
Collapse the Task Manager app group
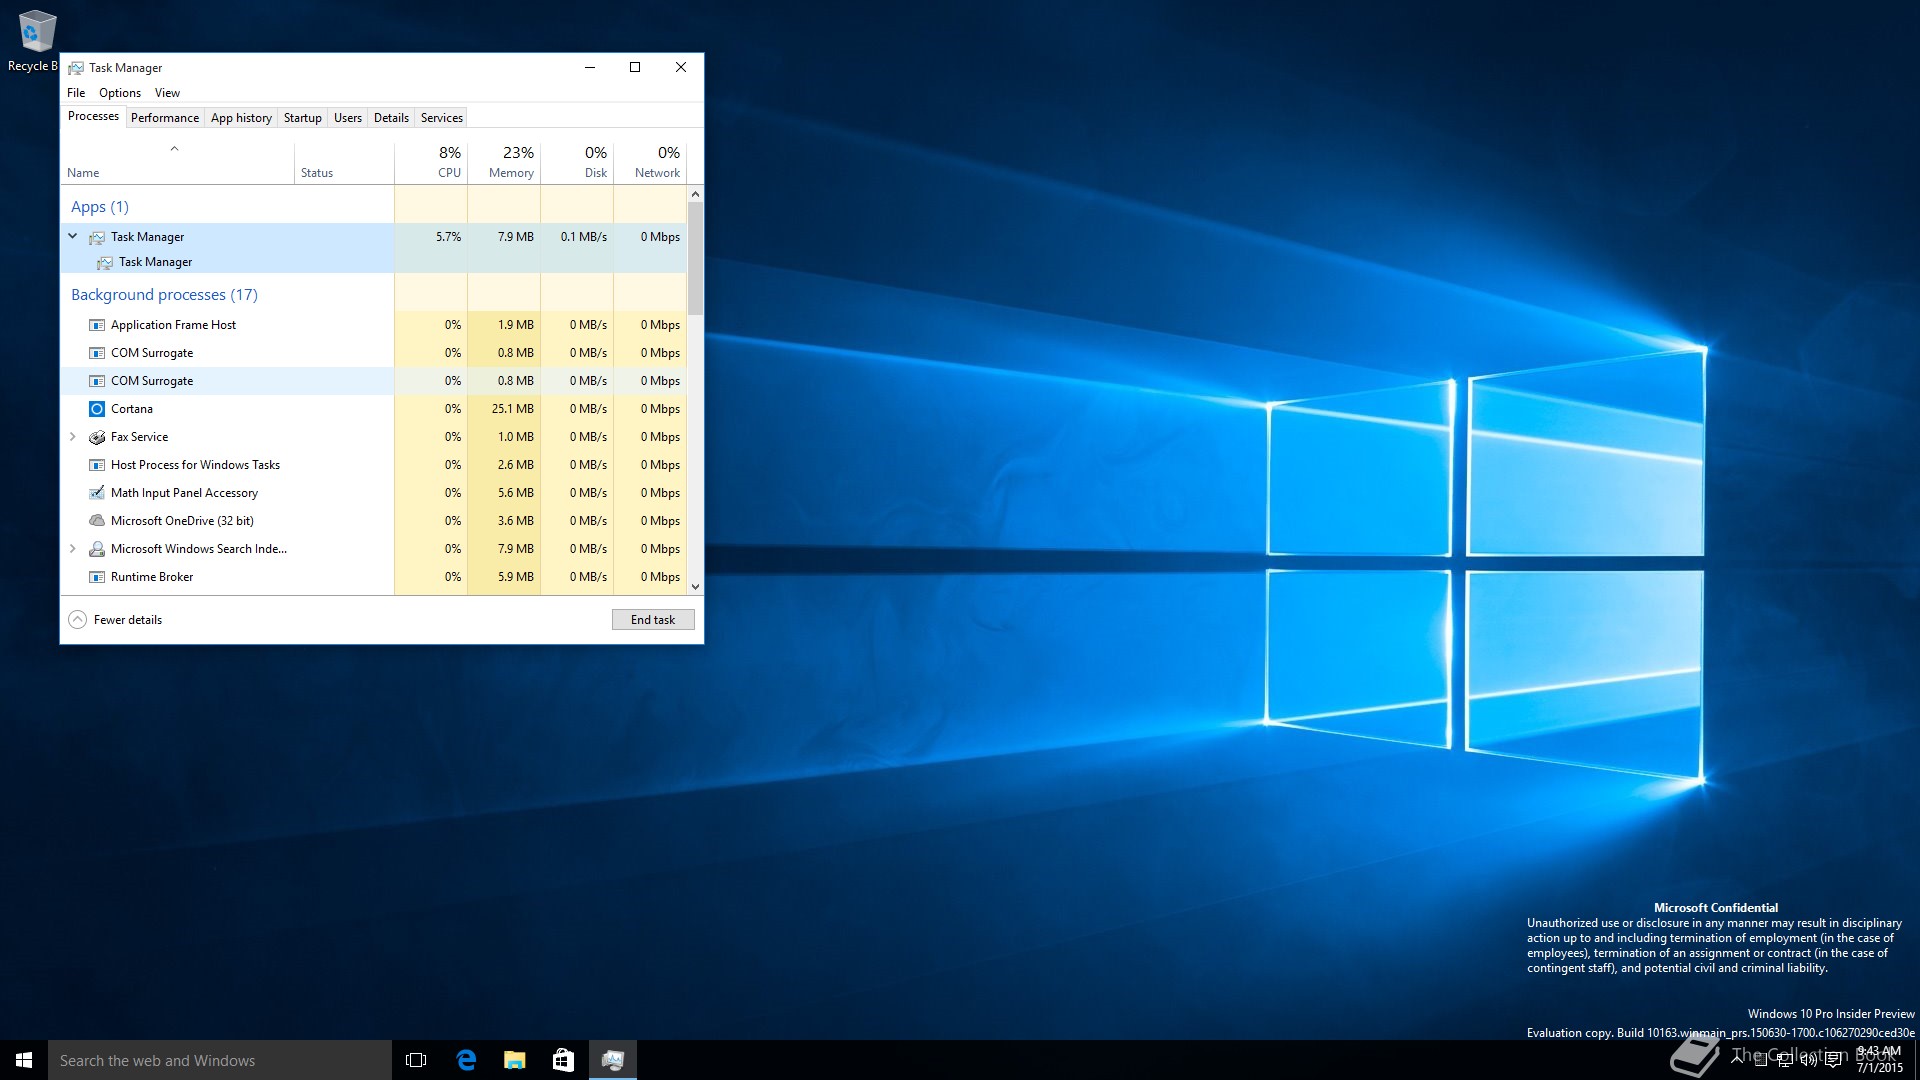pos(72,236)
